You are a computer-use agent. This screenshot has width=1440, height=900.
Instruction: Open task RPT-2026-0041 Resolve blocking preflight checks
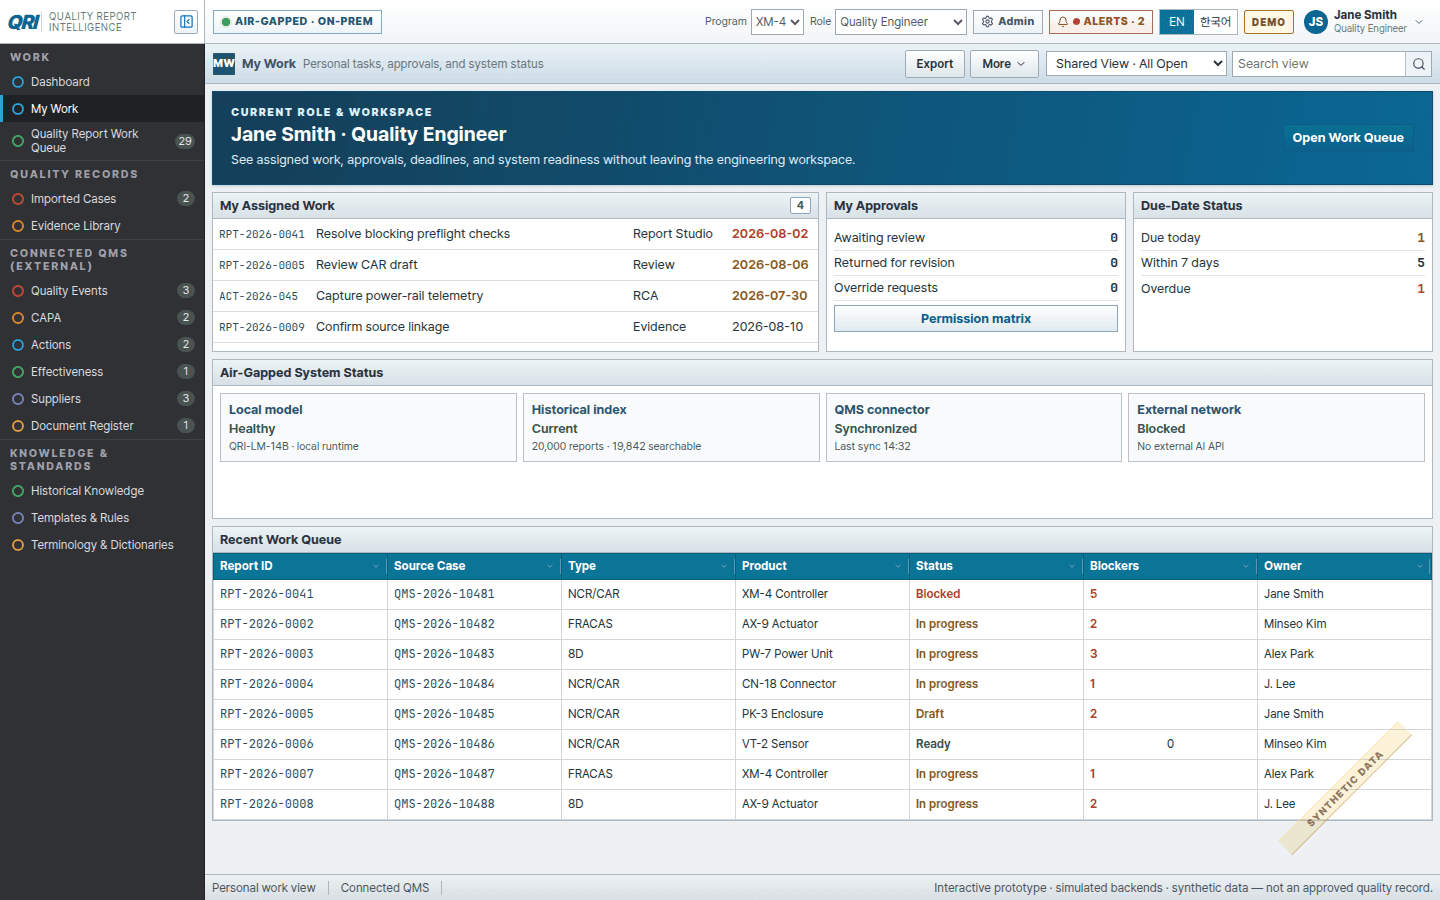tap(515, 234)
